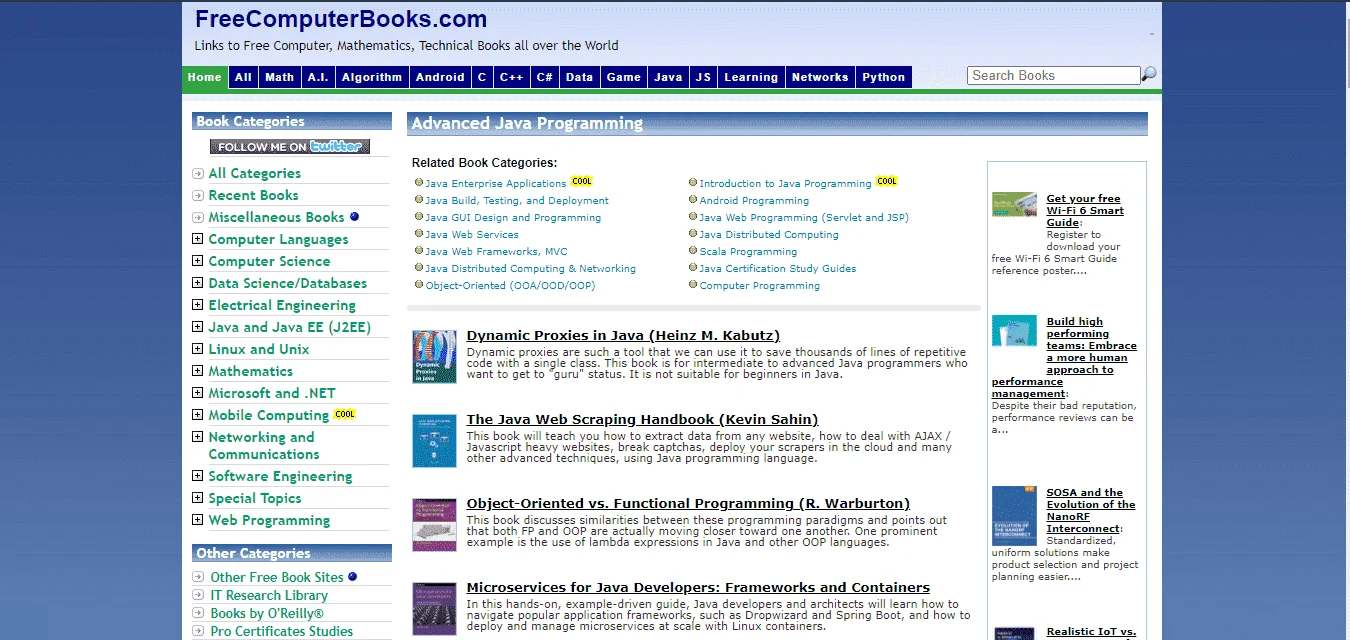This screenshot has width=1350, height=640.
Task: Focus the Search Books field
Action: (x=1054, y=75)
